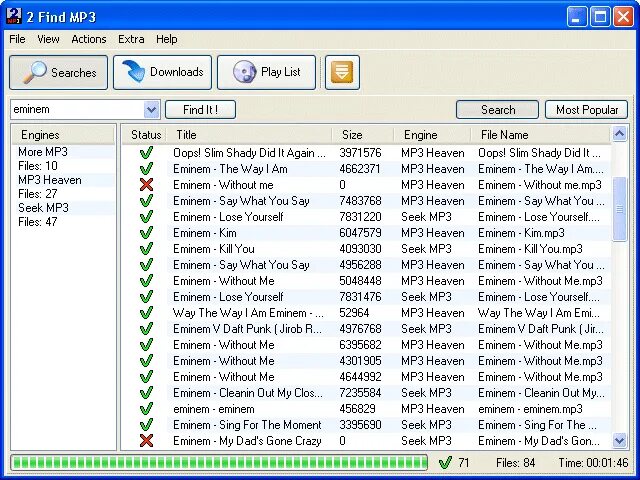Sort results by Status column header

[146, 135]
